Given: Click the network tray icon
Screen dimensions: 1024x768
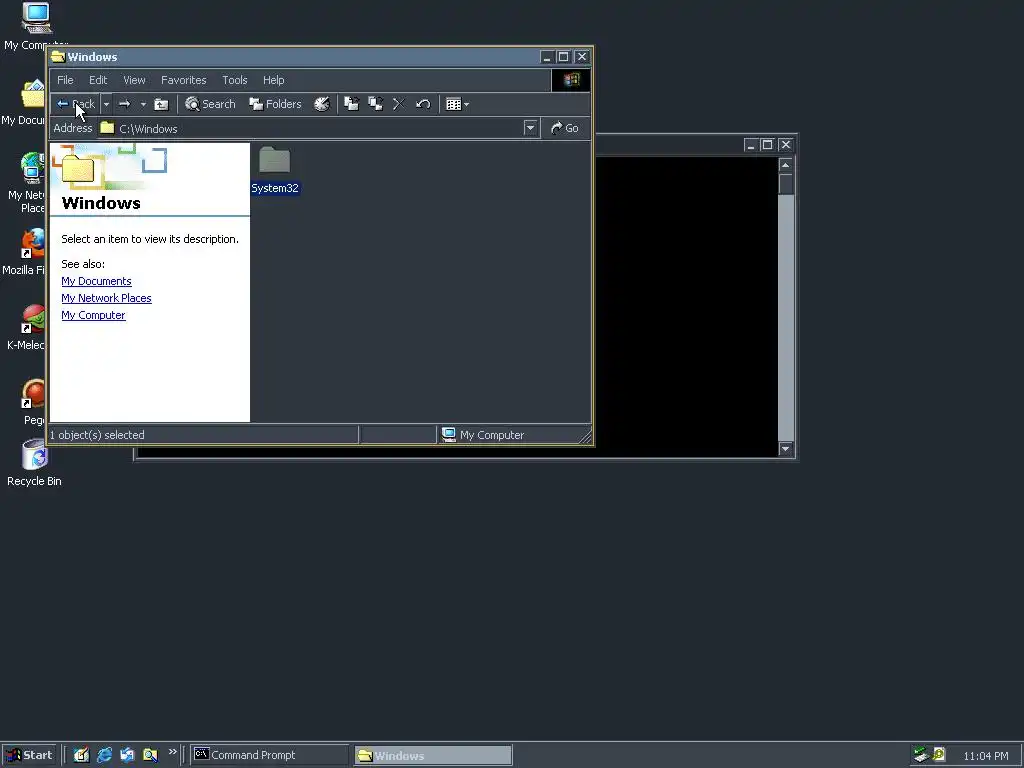Looking at the screenshot, I should coord(921,755).
